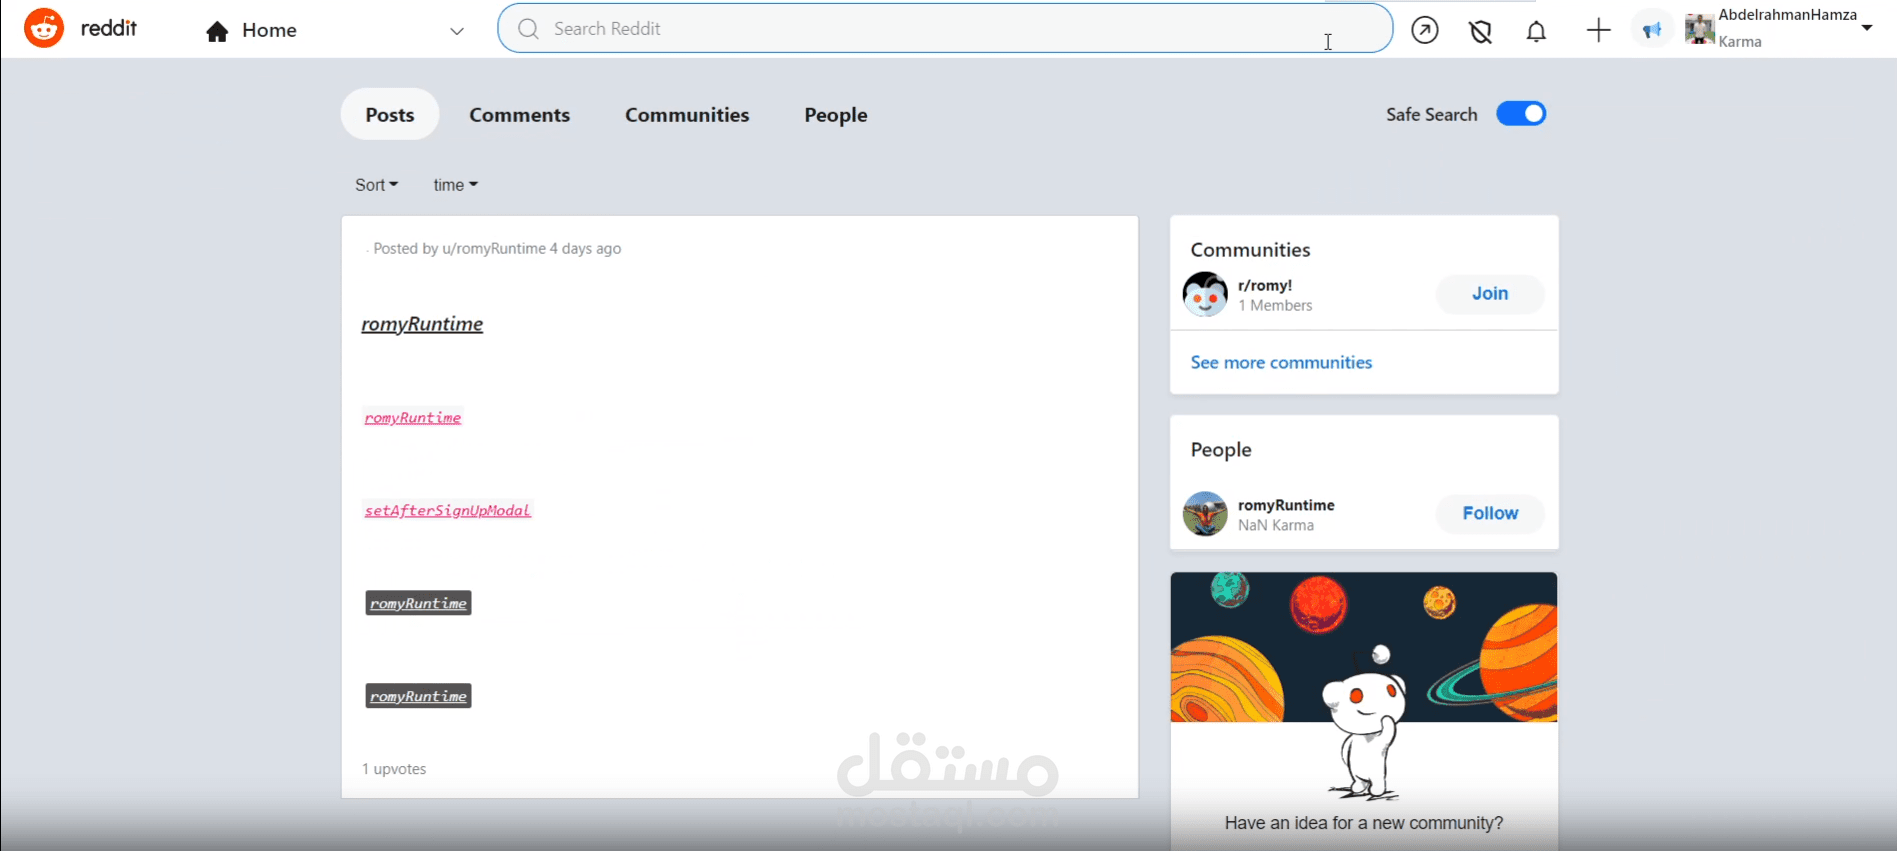Image resolution: width=1897 pixels, height=851 pixels.
Task: Click the setAfterSignUpModal code link
Action: [447, 511]
